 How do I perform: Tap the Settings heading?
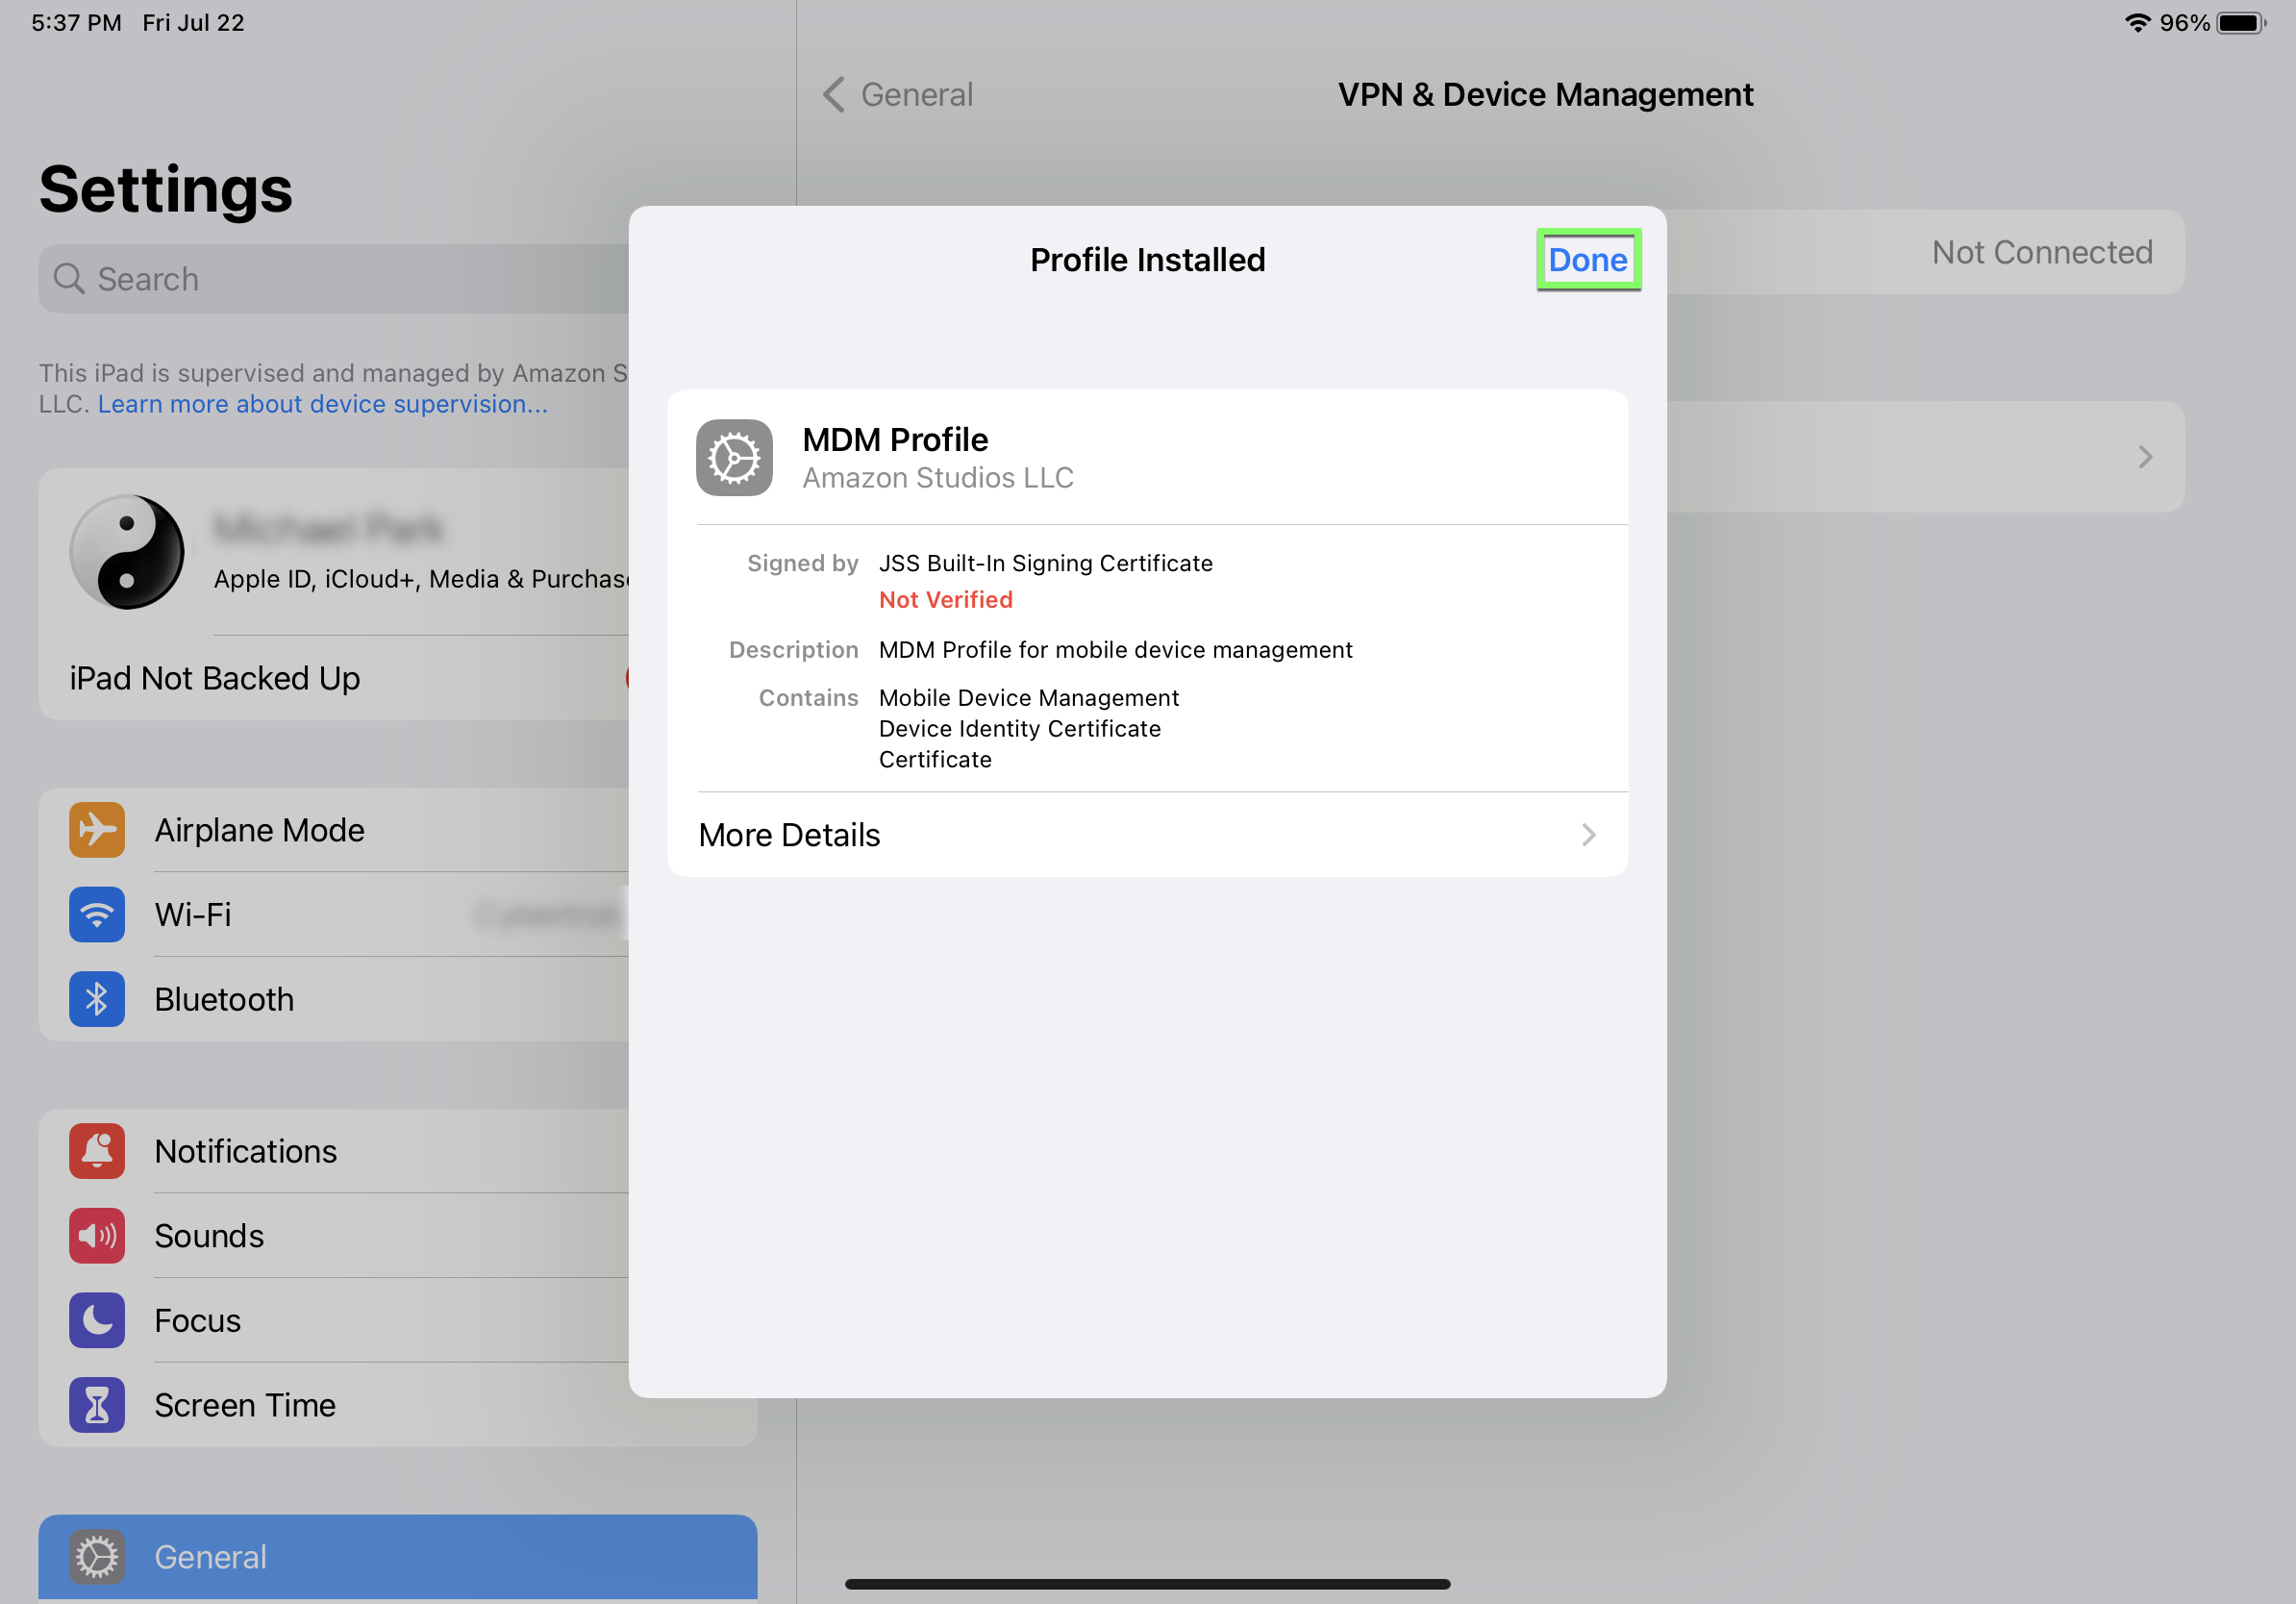(165, 190)
